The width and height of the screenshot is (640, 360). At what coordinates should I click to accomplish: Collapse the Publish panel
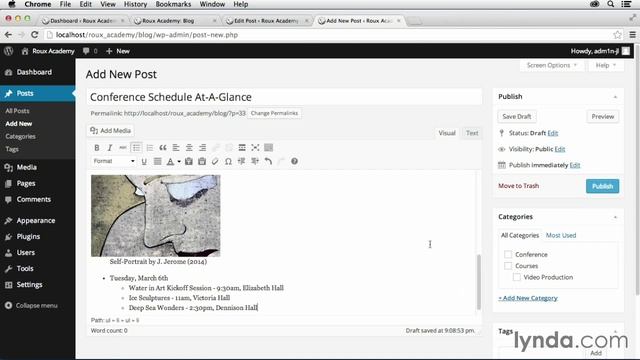coord(615,97)
